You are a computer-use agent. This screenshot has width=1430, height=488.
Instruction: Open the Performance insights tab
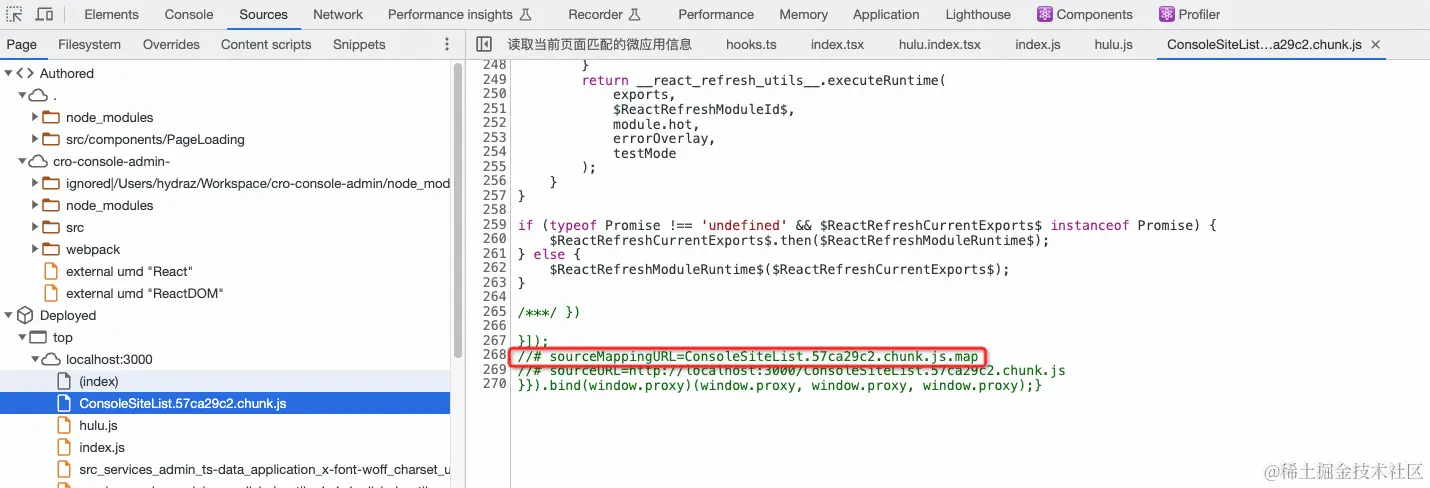click(460, 14)
